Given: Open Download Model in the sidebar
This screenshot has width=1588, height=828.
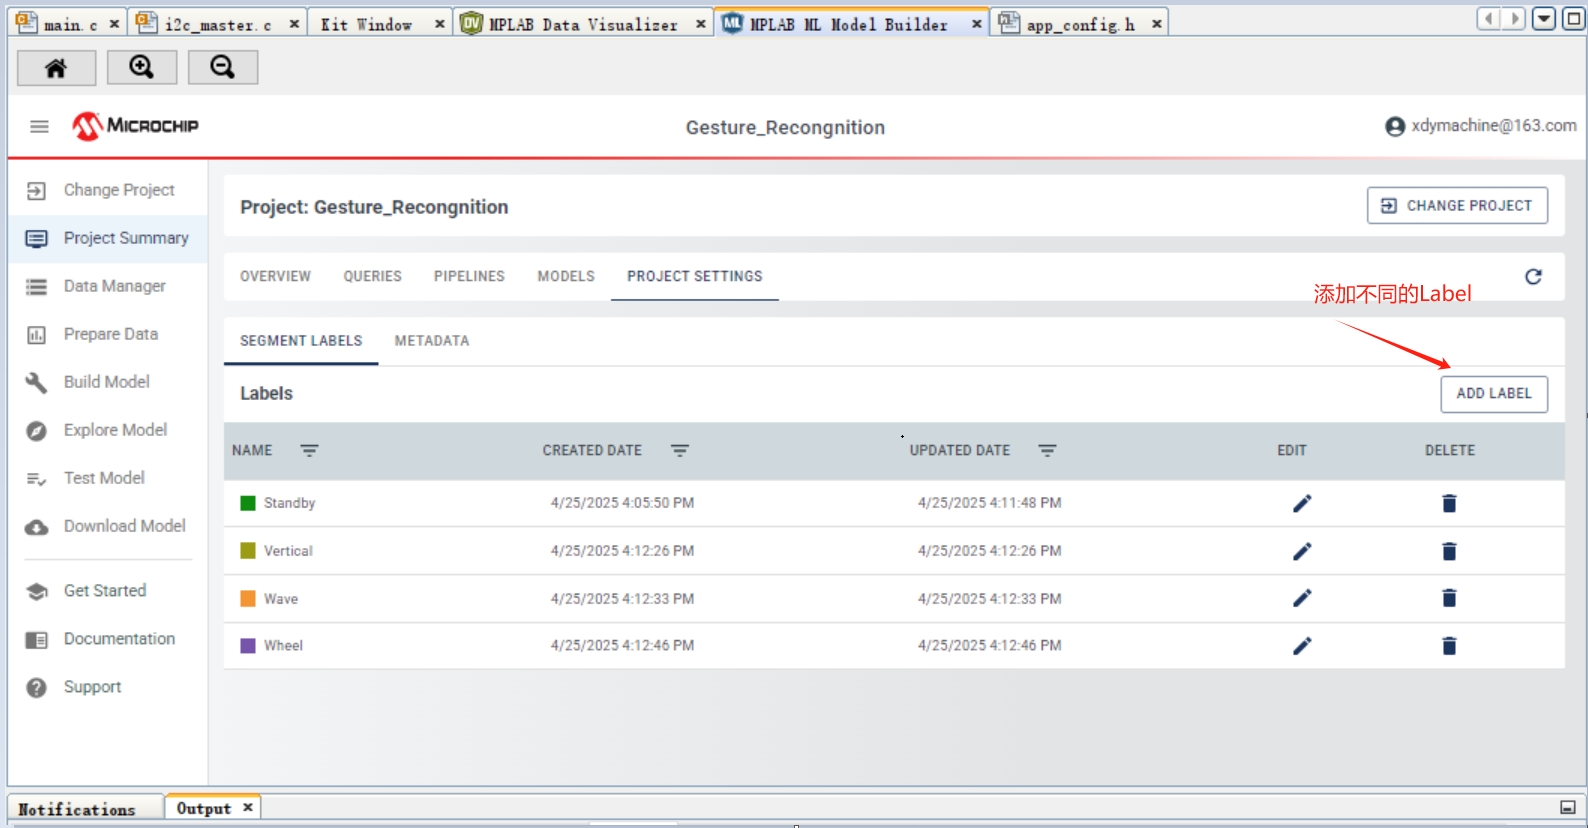Looking at the screenshot, I should point(108,526).
